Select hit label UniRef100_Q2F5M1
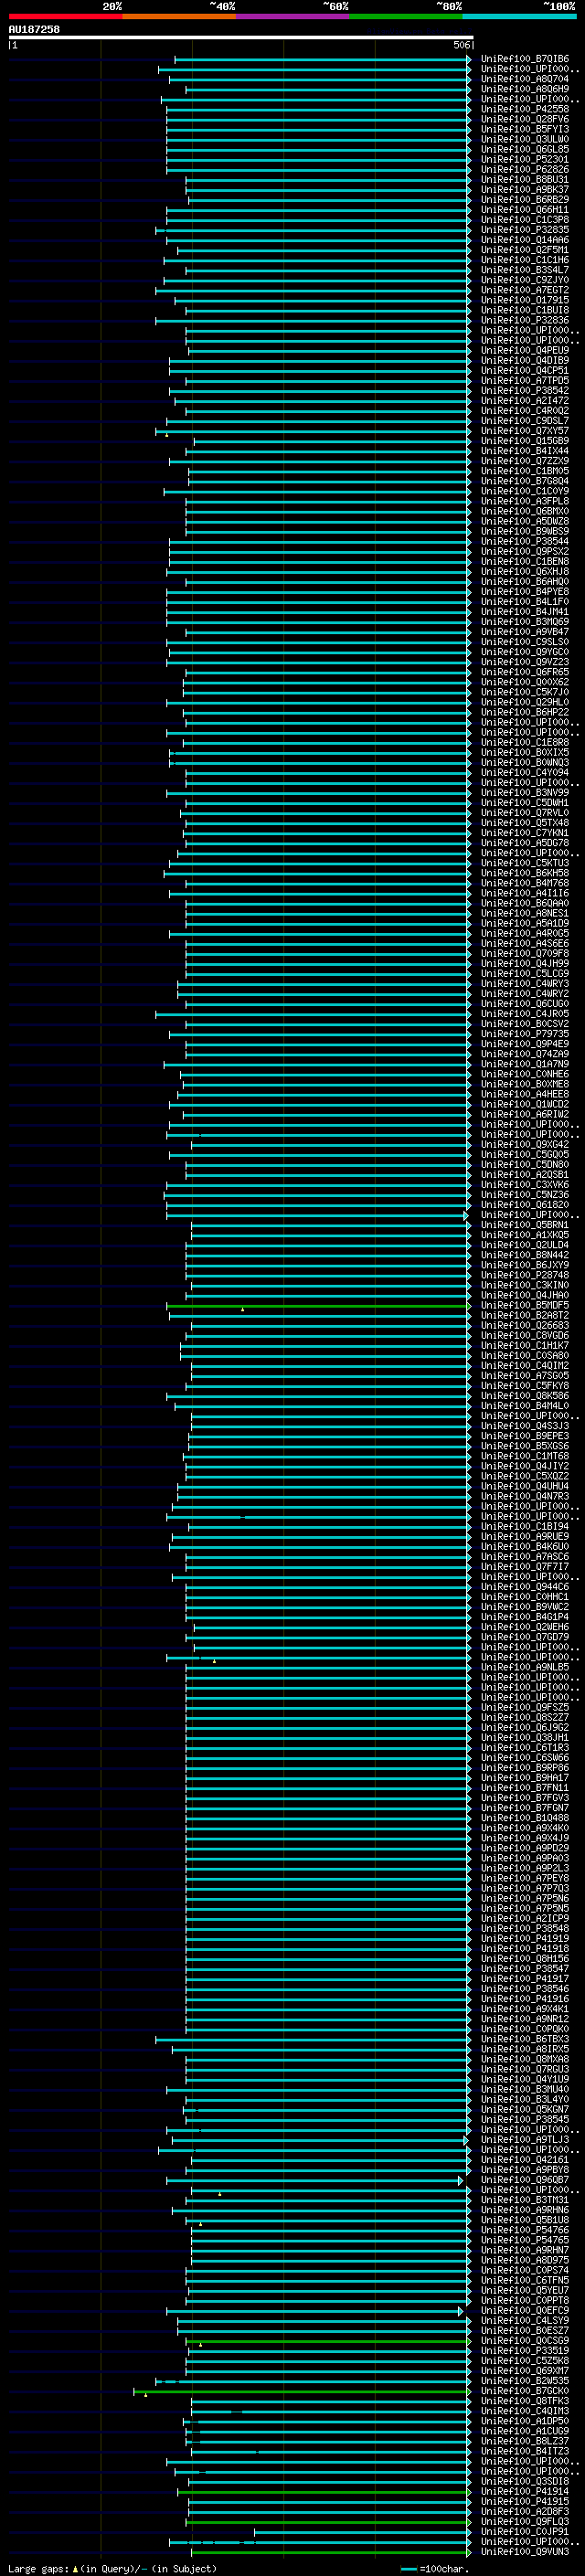Viewport: 585px width, 2576px height. 525,250
